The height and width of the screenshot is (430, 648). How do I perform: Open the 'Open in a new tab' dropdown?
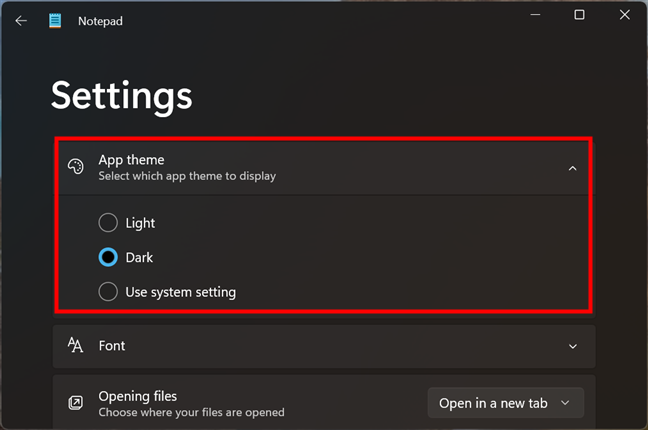point(505,403)
